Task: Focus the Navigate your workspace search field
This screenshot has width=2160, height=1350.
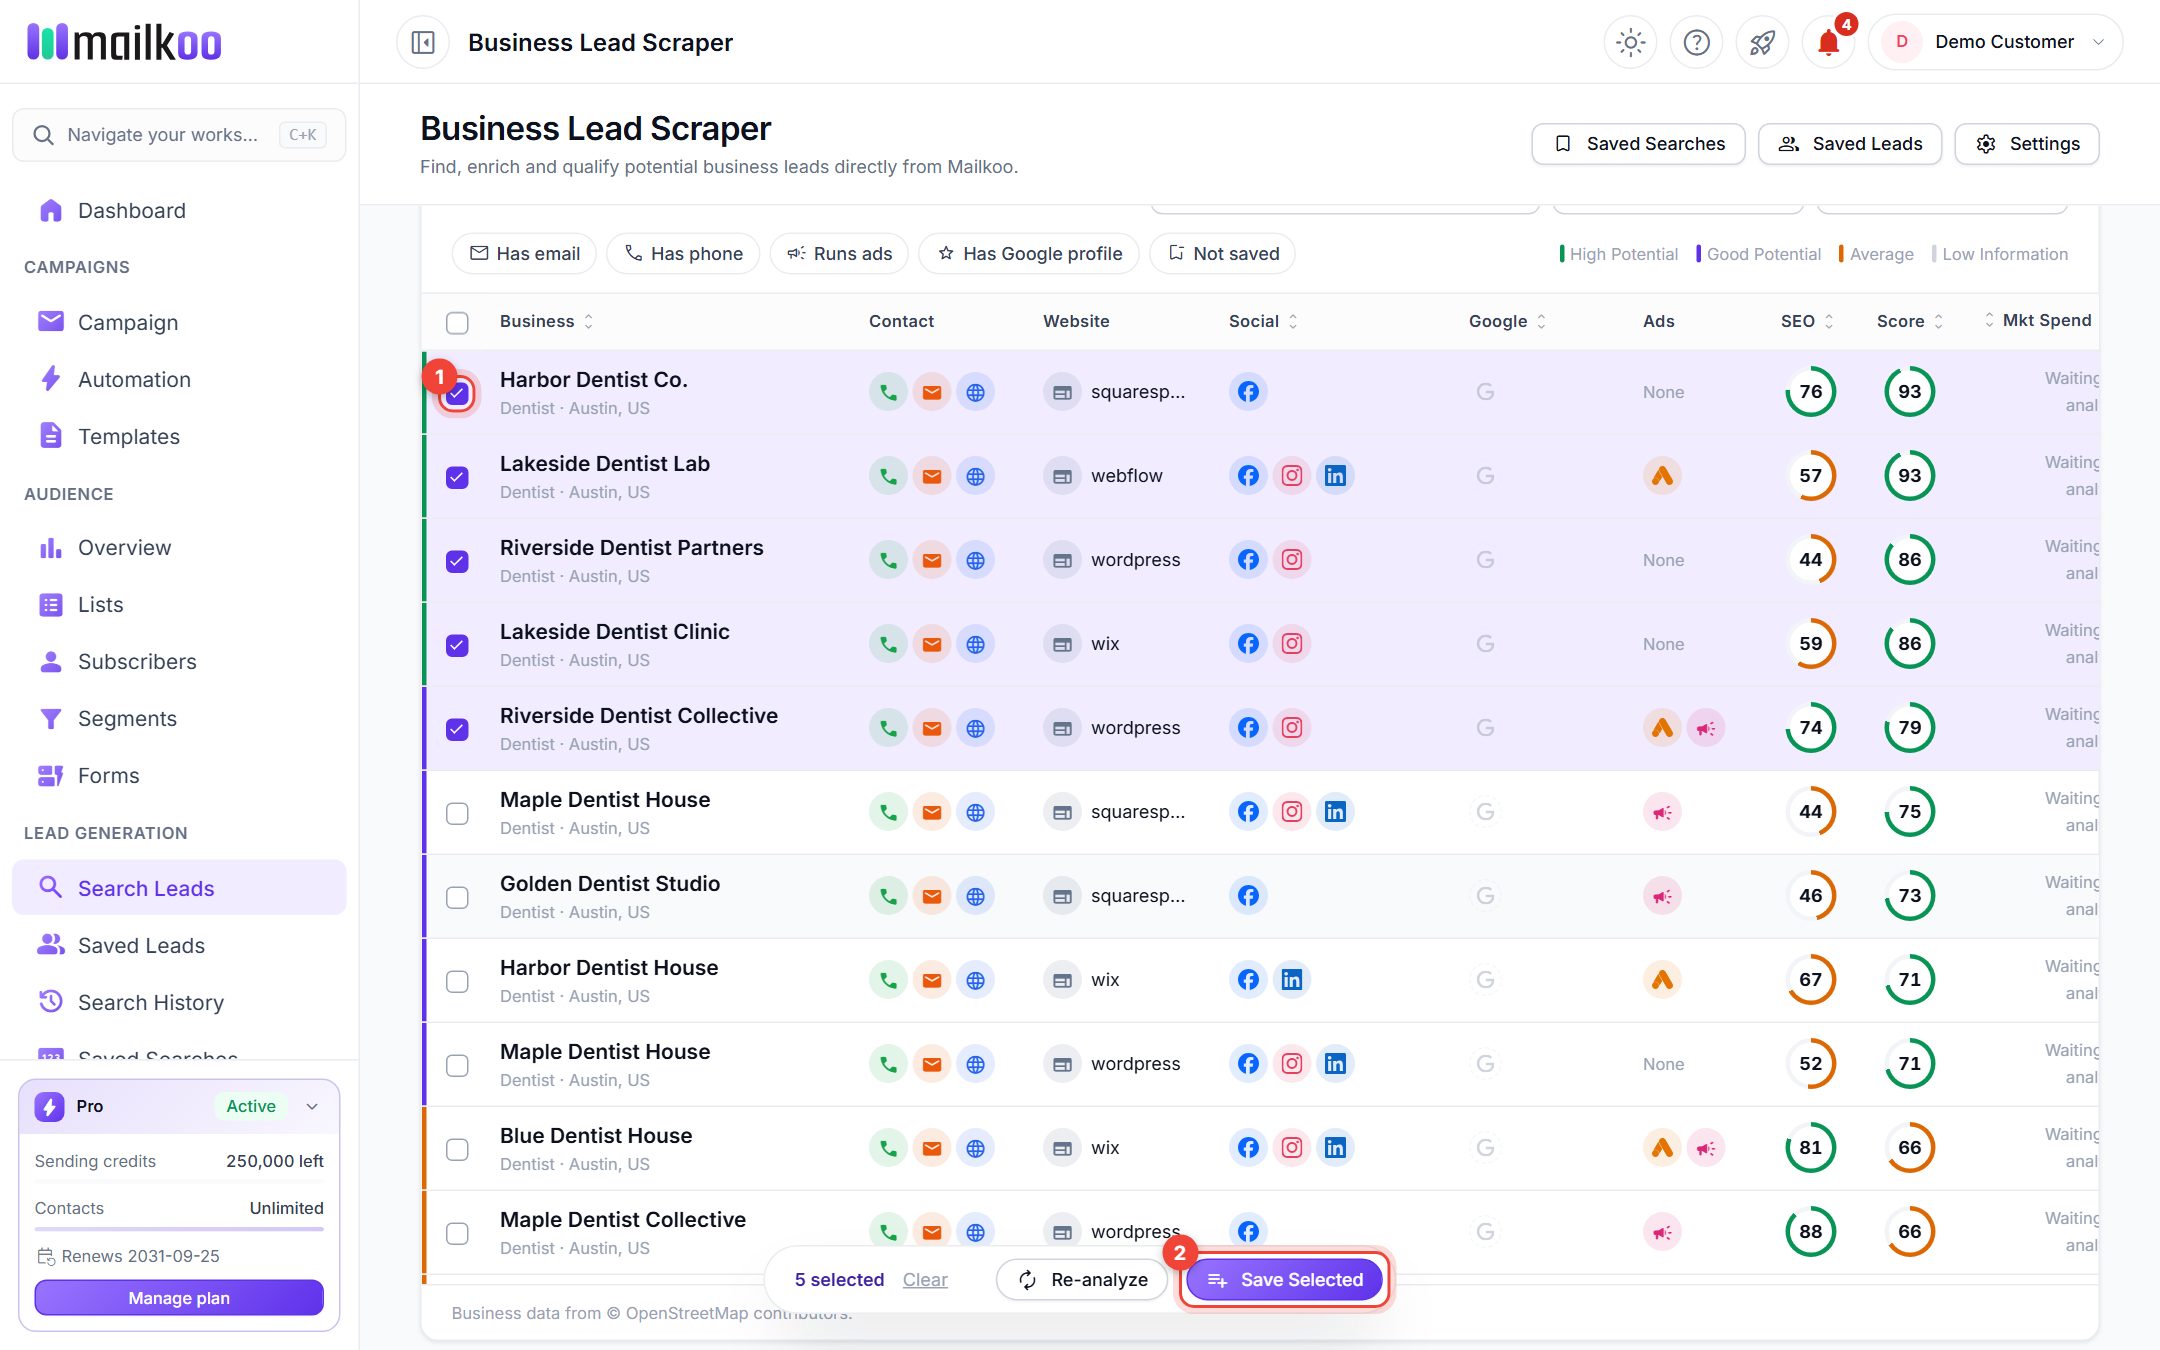Action: click(x=179, y=135)
